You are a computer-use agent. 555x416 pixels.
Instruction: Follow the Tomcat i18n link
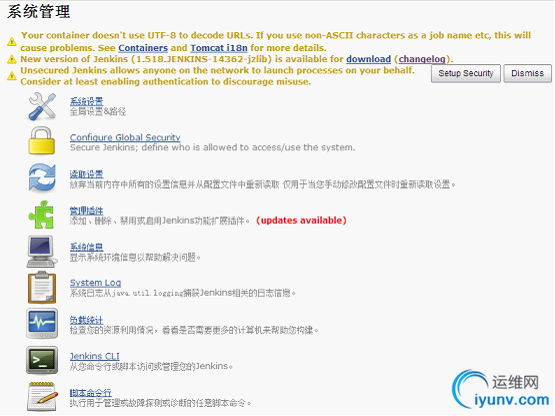(219, 48)
